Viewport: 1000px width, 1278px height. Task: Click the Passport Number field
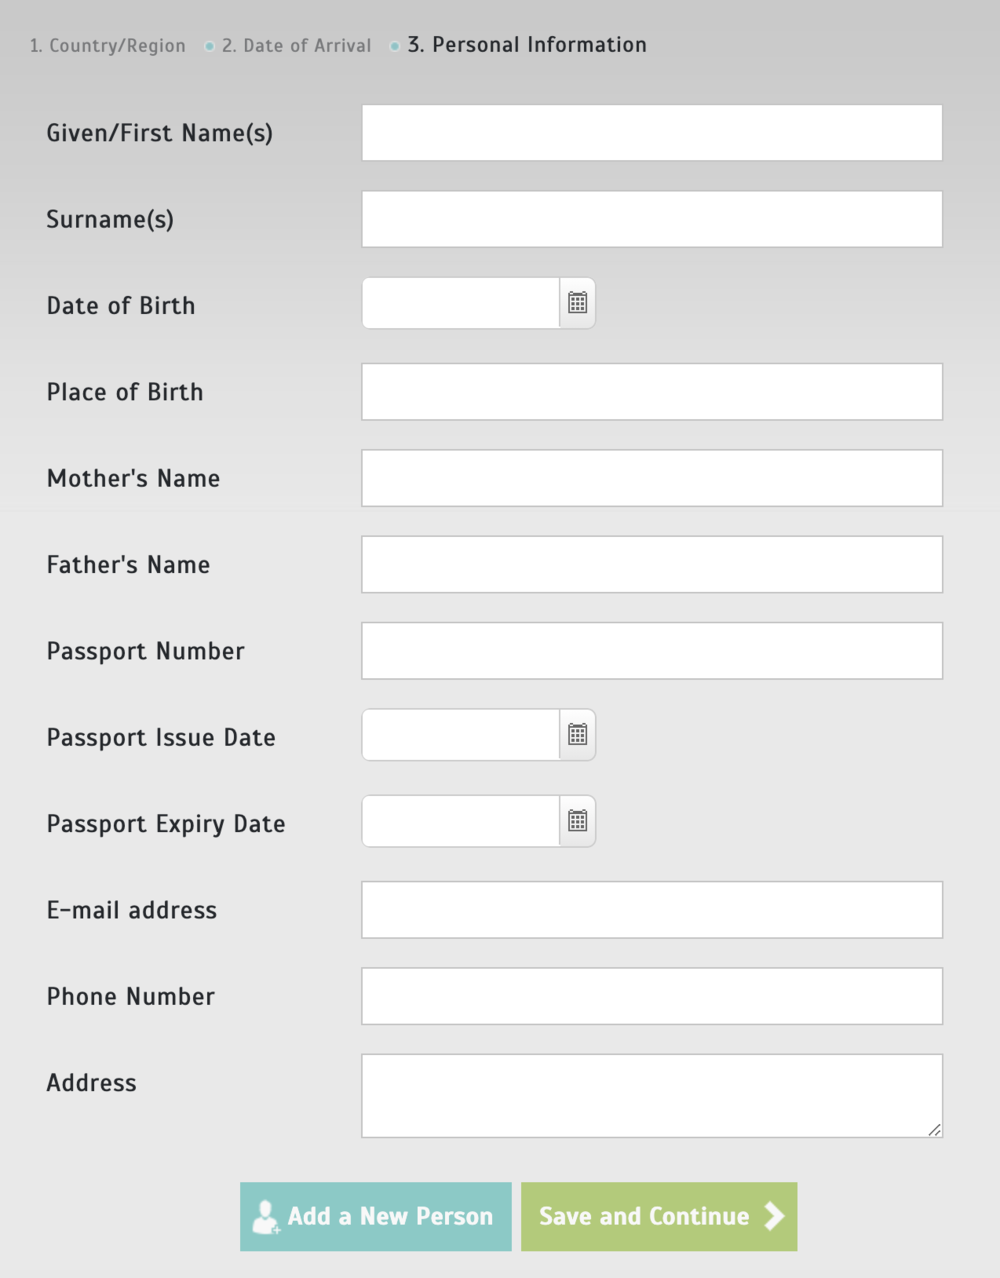click(652, 651)
